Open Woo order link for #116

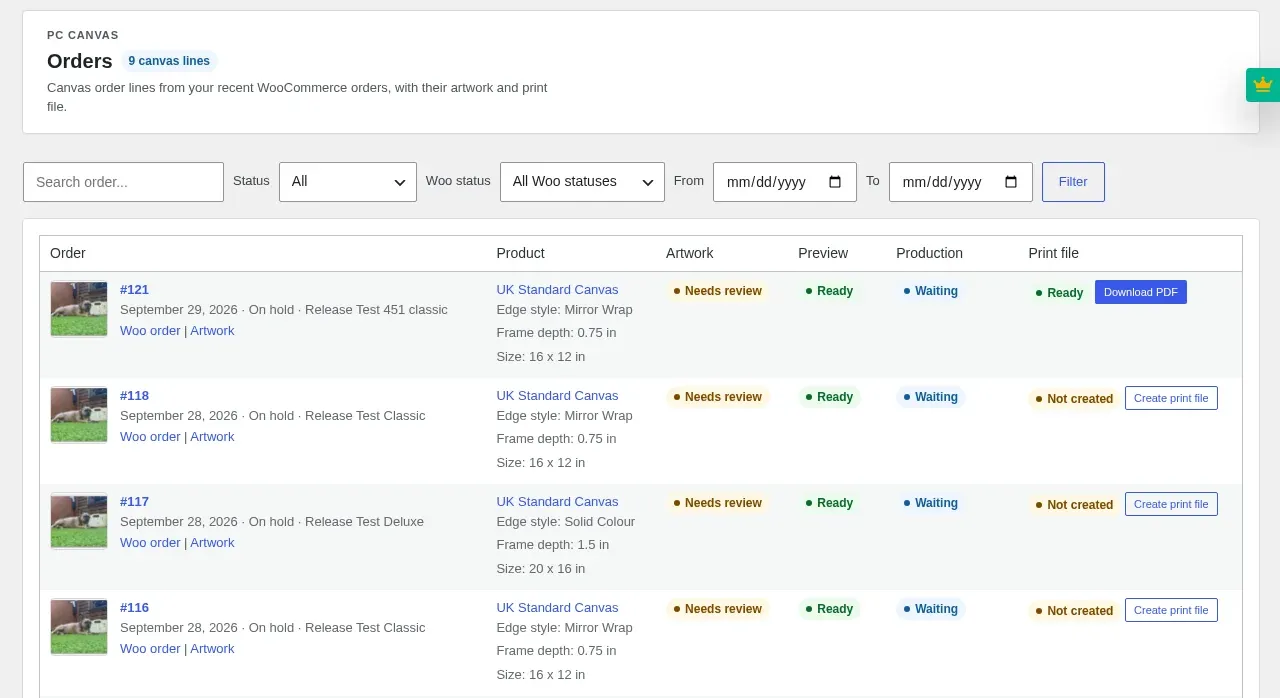[x=150, y=649]
